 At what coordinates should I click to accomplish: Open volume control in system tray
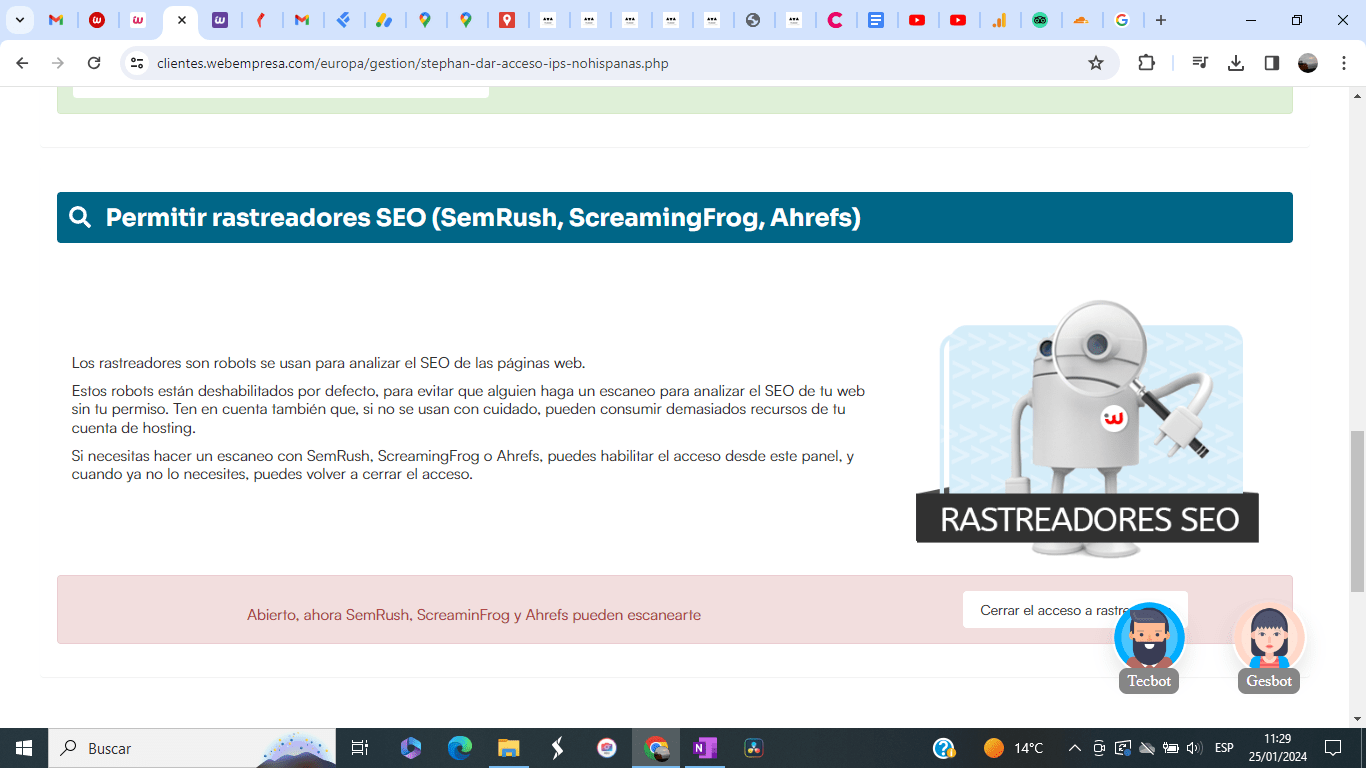tap(1194, 748)
